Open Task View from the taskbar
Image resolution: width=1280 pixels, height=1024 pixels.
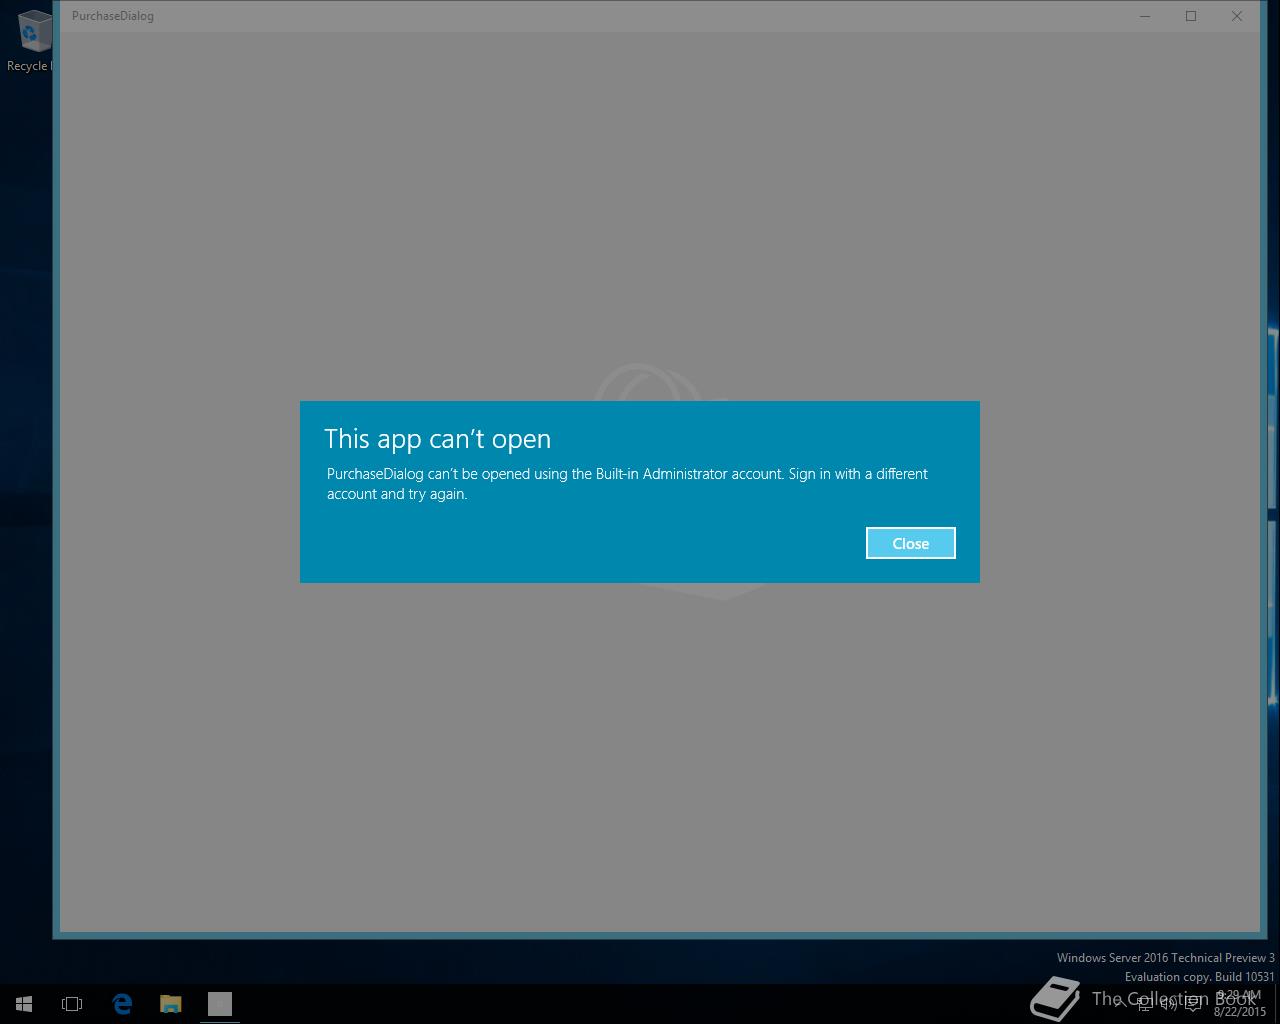tap(72, 1004)
